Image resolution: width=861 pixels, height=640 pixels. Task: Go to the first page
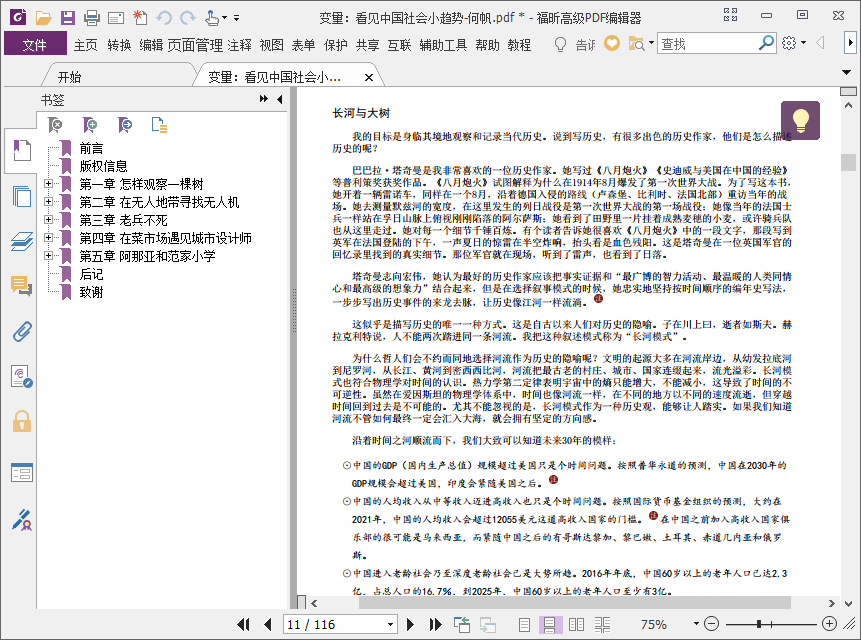tap(243, 624)
